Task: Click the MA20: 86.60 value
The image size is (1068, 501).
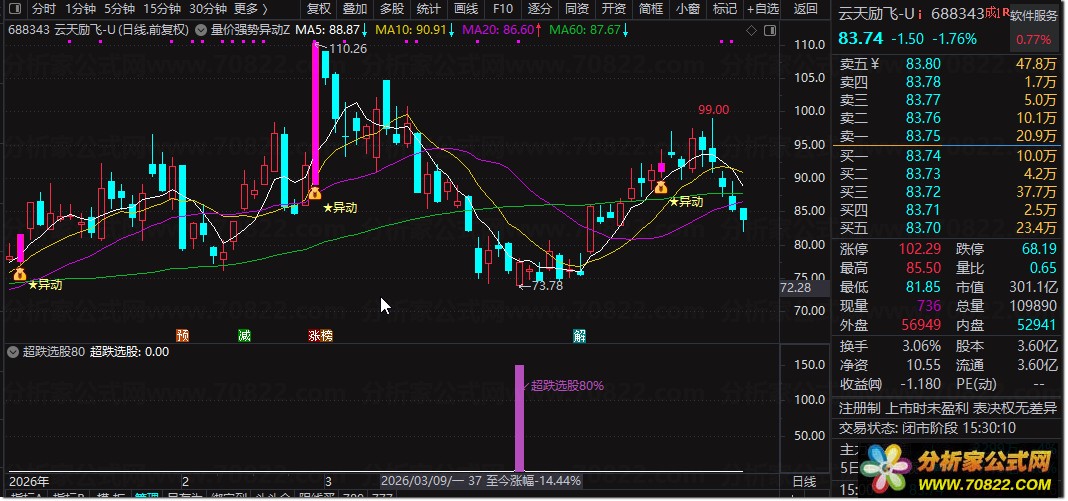Action: (x=501, y=29)
